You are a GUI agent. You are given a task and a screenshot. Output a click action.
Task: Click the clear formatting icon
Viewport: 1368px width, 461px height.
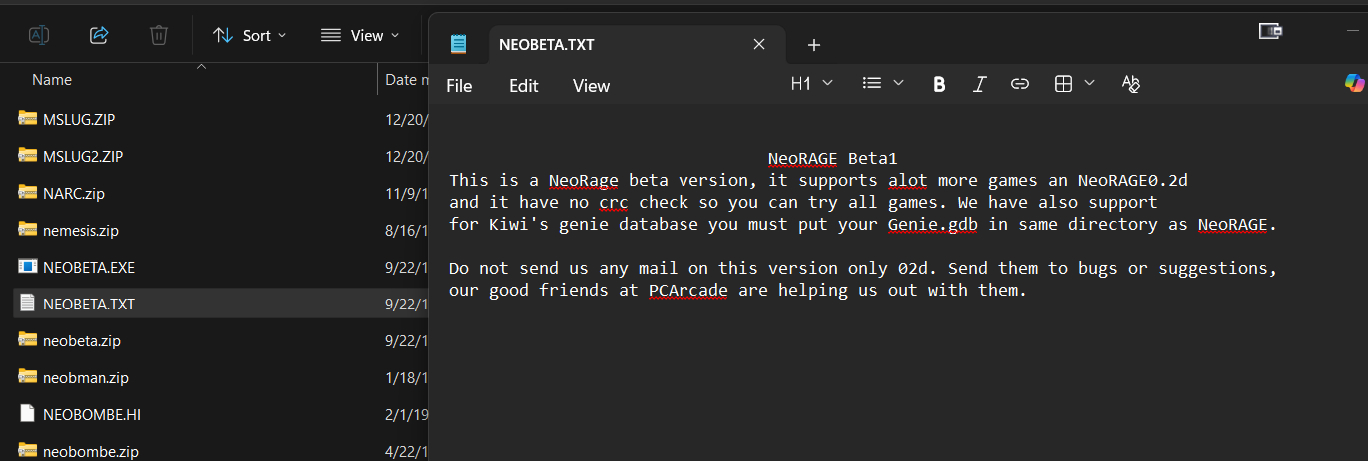pyautogui.click(x=1131, y=84)
